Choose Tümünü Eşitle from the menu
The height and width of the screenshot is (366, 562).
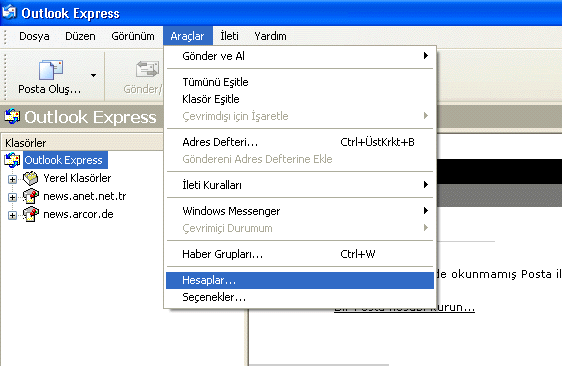coord(300,82)
